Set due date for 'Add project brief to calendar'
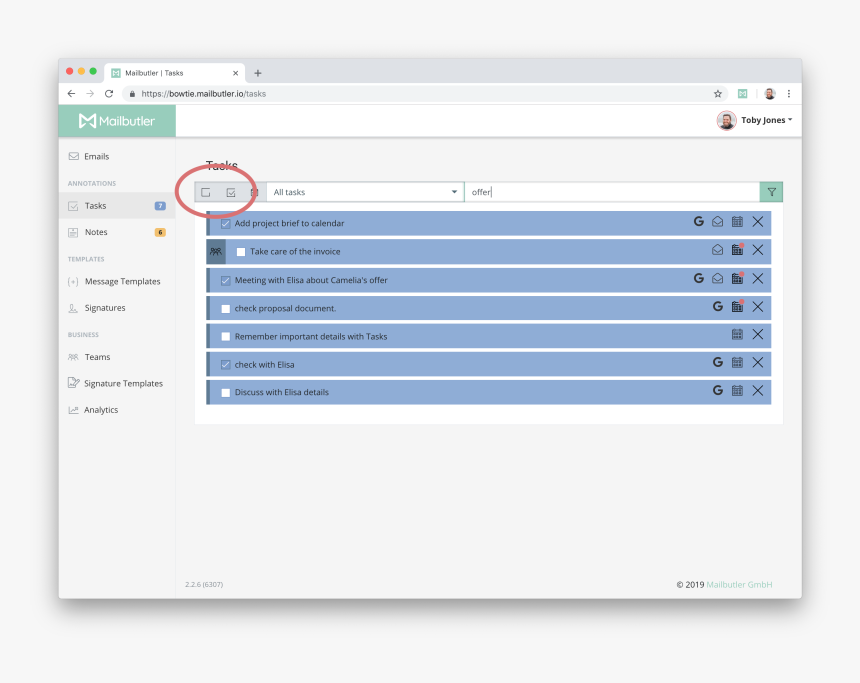Image resolution: width=860 pixels, height=683 pixels. click(x=737, y=222)
